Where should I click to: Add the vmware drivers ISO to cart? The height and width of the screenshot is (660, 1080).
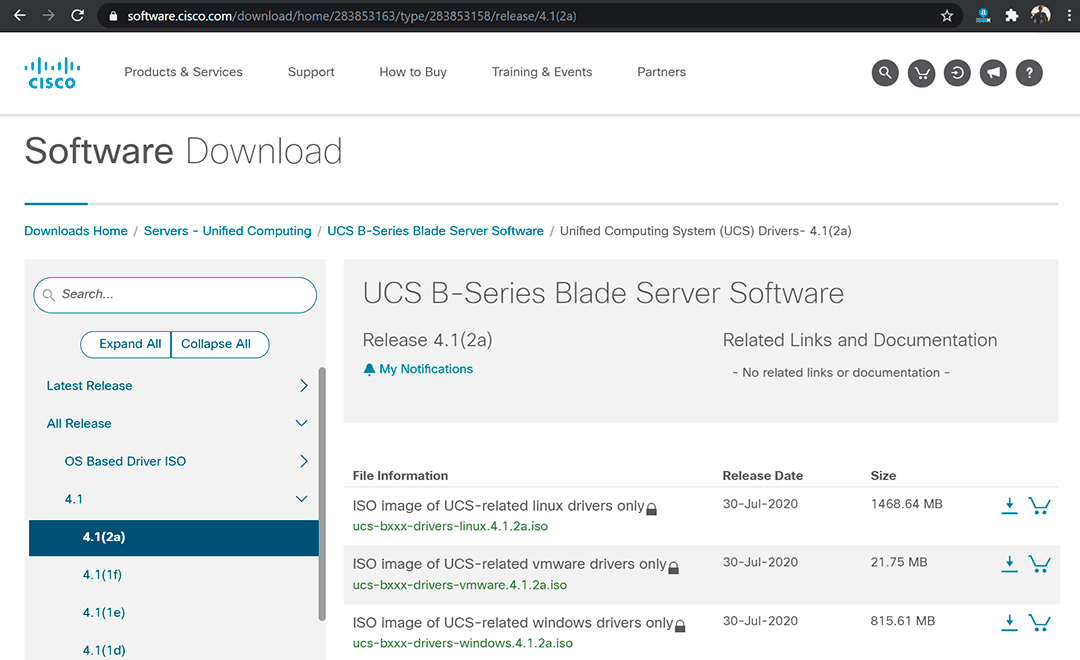pos(1040,564)
